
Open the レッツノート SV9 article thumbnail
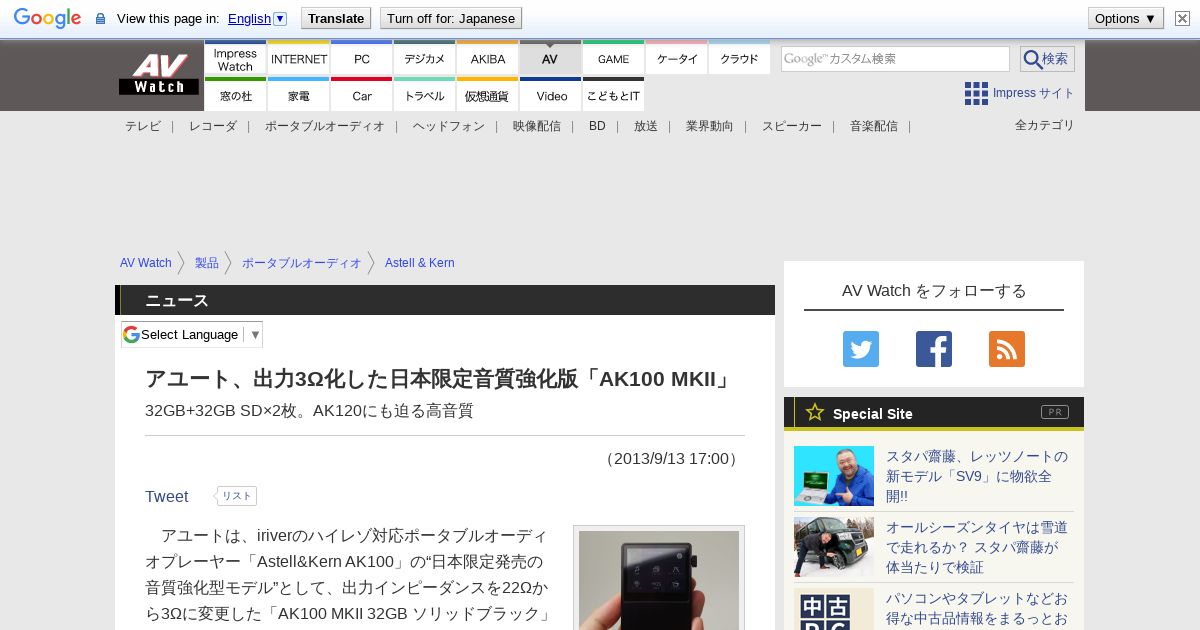[x=834, y=476]
